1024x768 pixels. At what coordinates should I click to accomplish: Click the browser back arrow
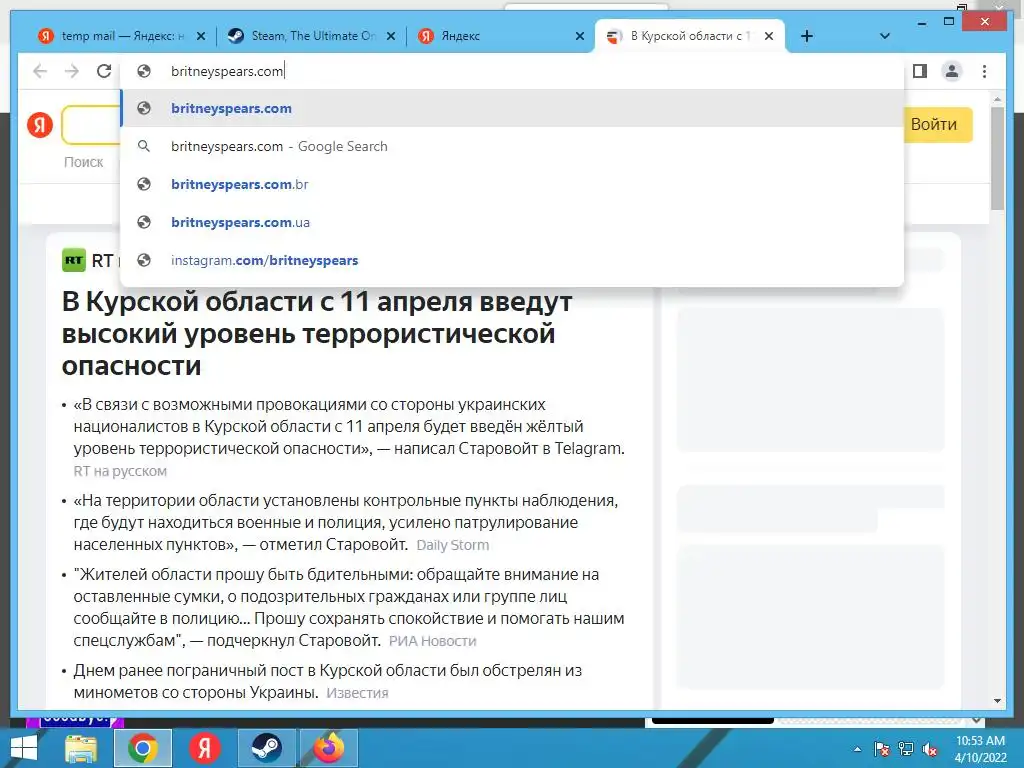click(40, 71)
